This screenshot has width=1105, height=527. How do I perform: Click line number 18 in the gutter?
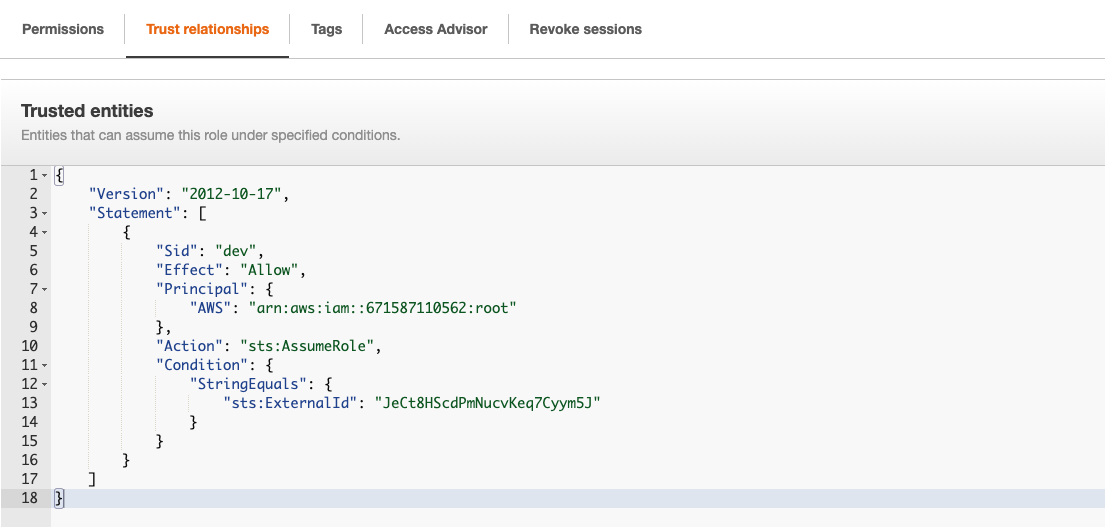(x=28, y=498)
